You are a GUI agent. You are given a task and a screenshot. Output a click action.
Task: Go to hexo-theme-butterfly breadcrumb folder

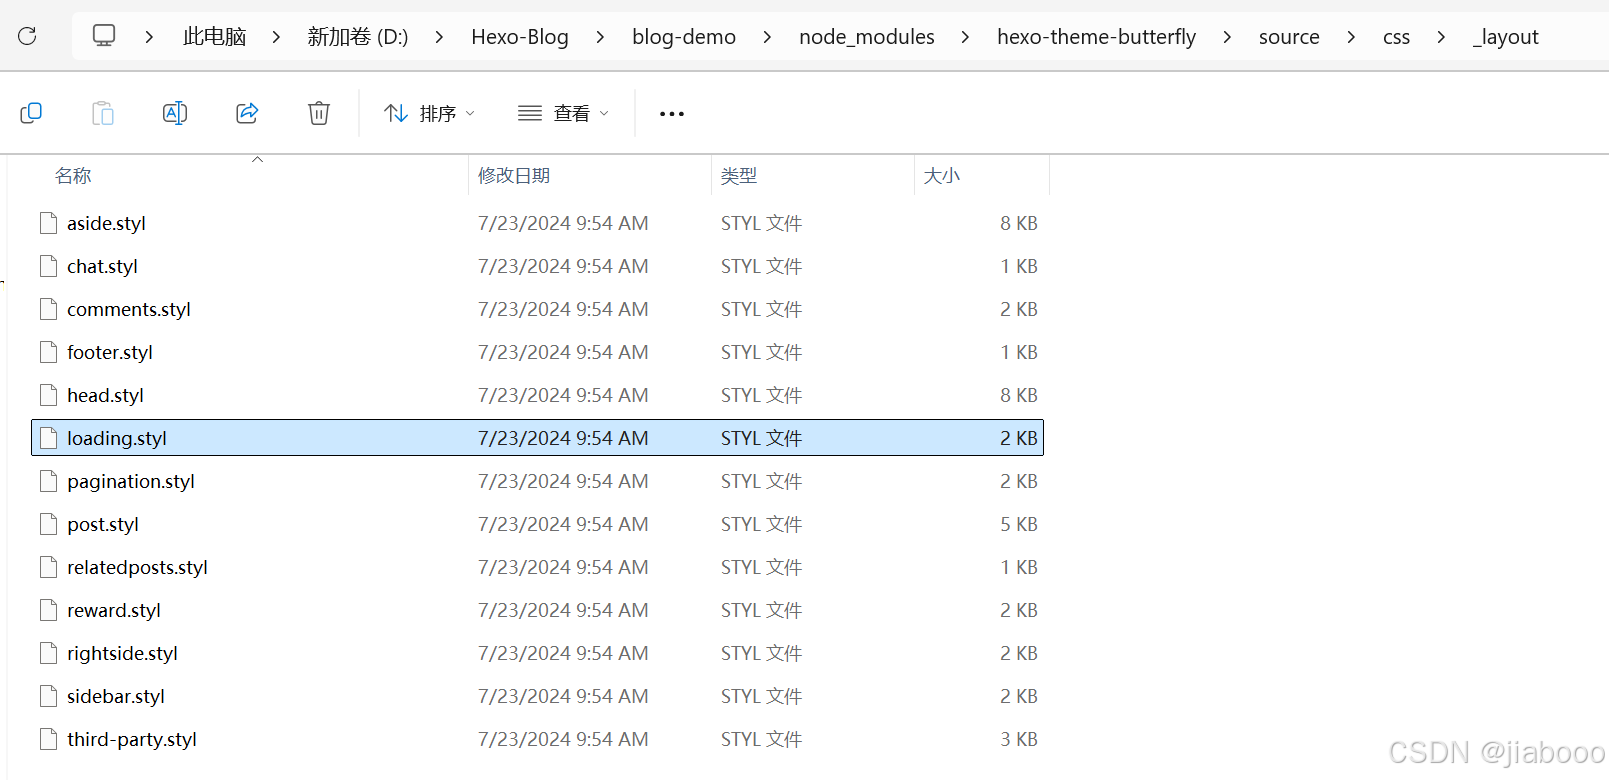(1096, 37)
